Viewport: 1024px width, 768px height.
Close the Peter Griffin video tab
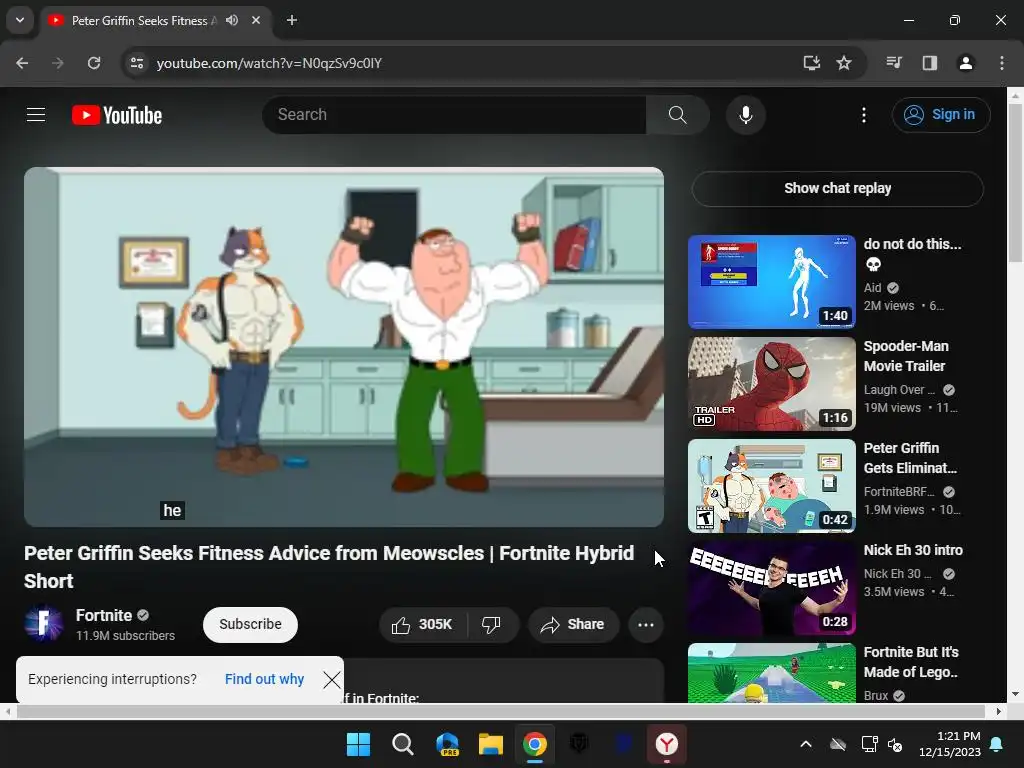[x=256, y=20]
